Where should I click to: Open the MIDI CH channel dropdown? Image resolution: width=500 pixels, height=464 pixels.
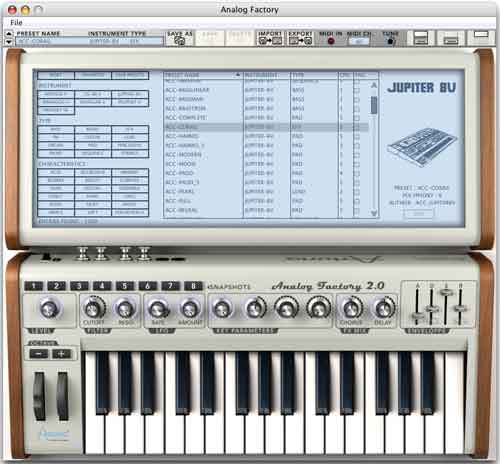(359, 41)
